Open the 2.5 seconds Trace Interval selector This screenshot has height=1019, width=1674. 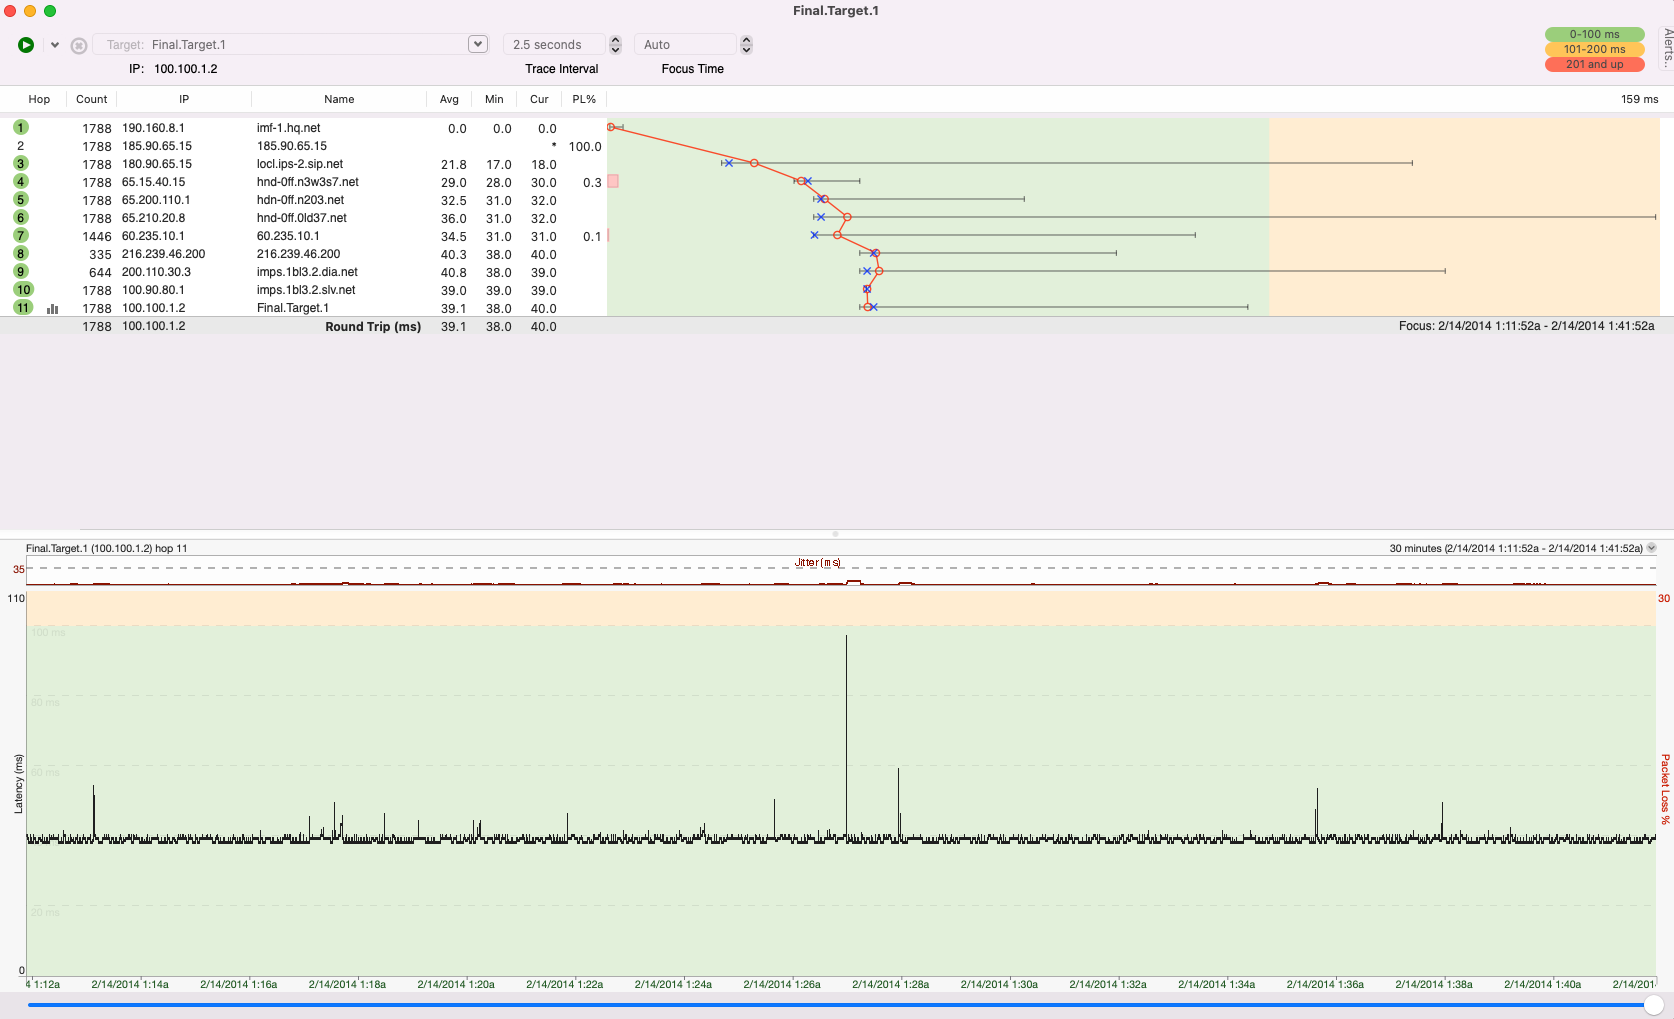coord(556,44)
